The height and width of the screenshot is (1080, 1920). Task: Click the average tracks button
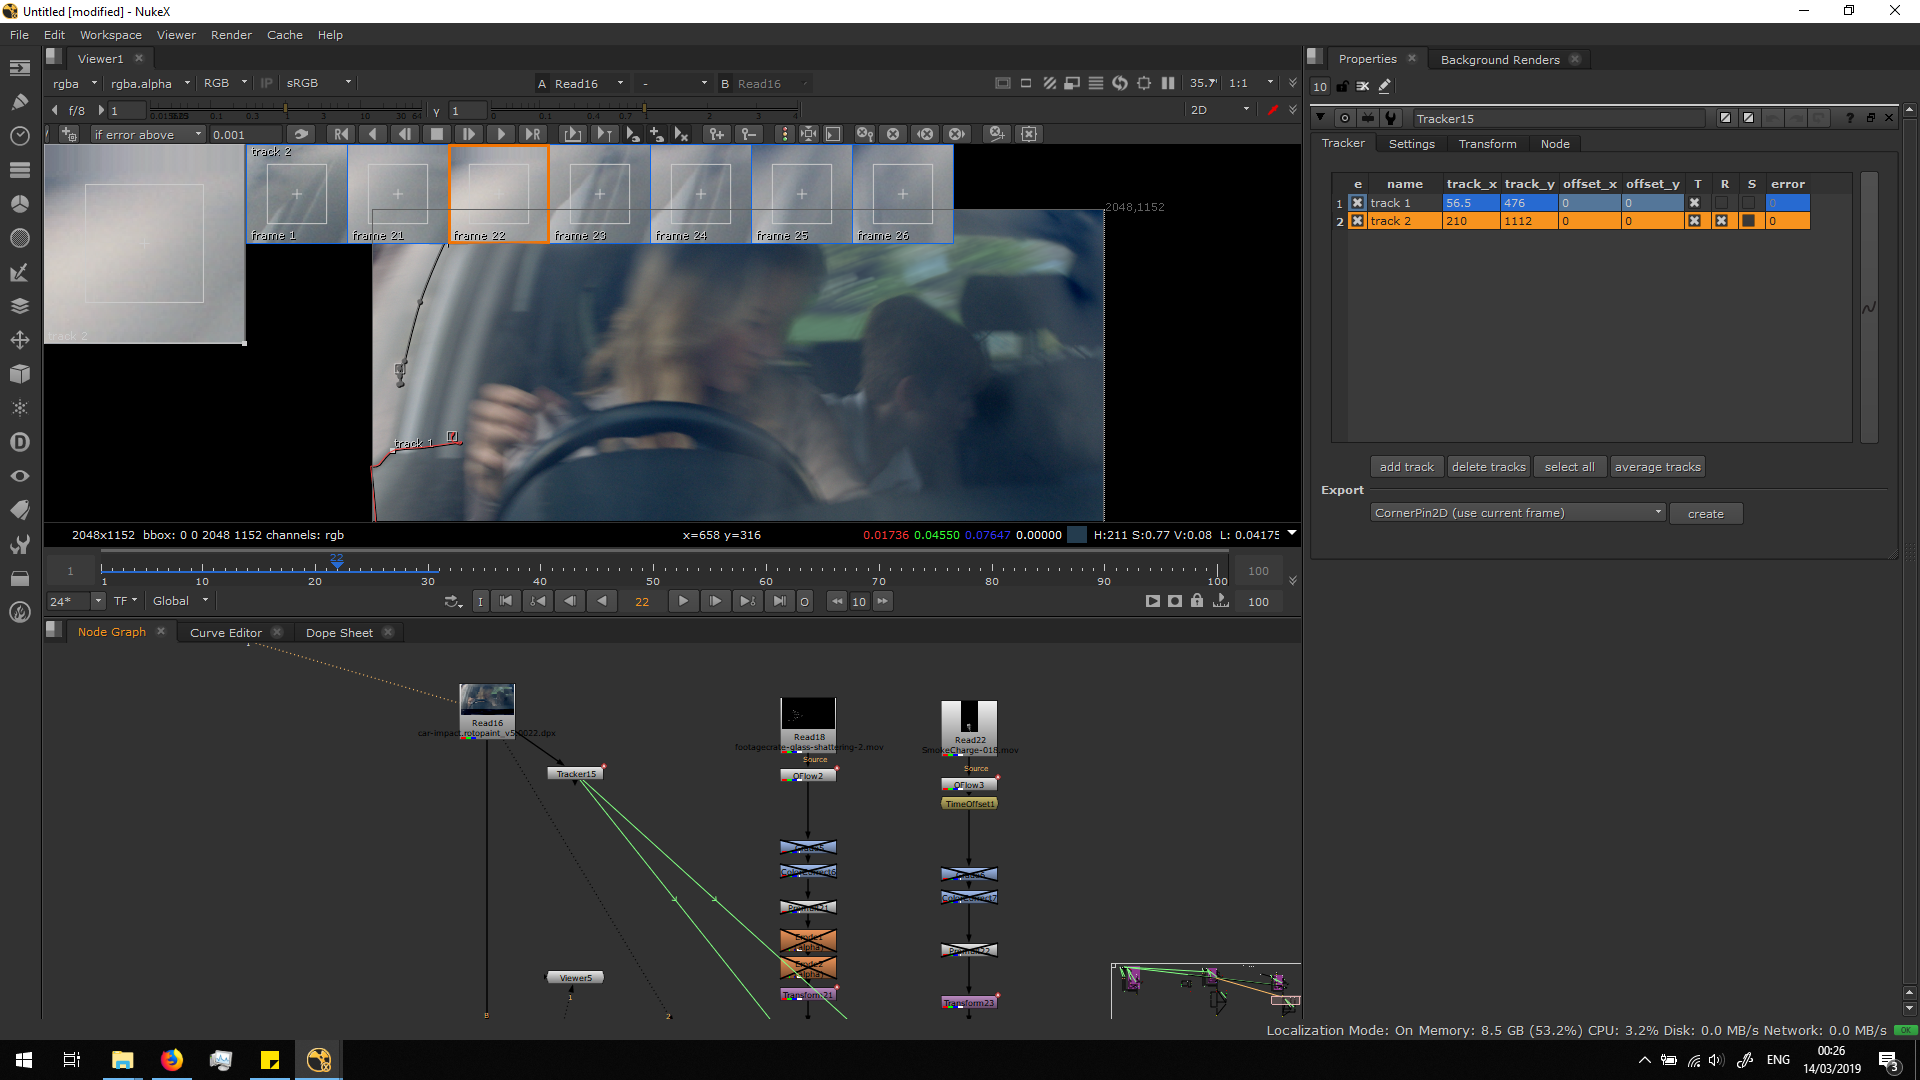point(1657,467)
